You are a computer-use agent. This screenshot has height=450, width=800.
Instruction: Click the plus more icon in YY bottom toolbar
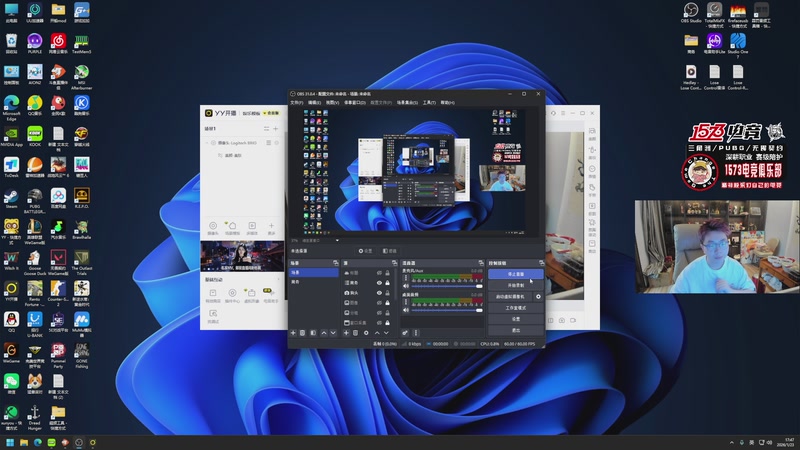(x=271, y=228)
